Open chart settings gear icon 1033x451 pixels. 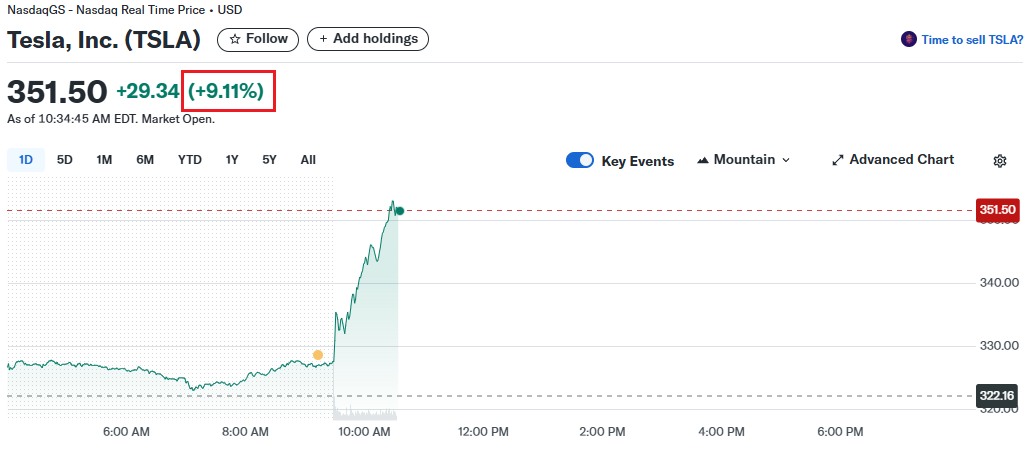[999, 161]
